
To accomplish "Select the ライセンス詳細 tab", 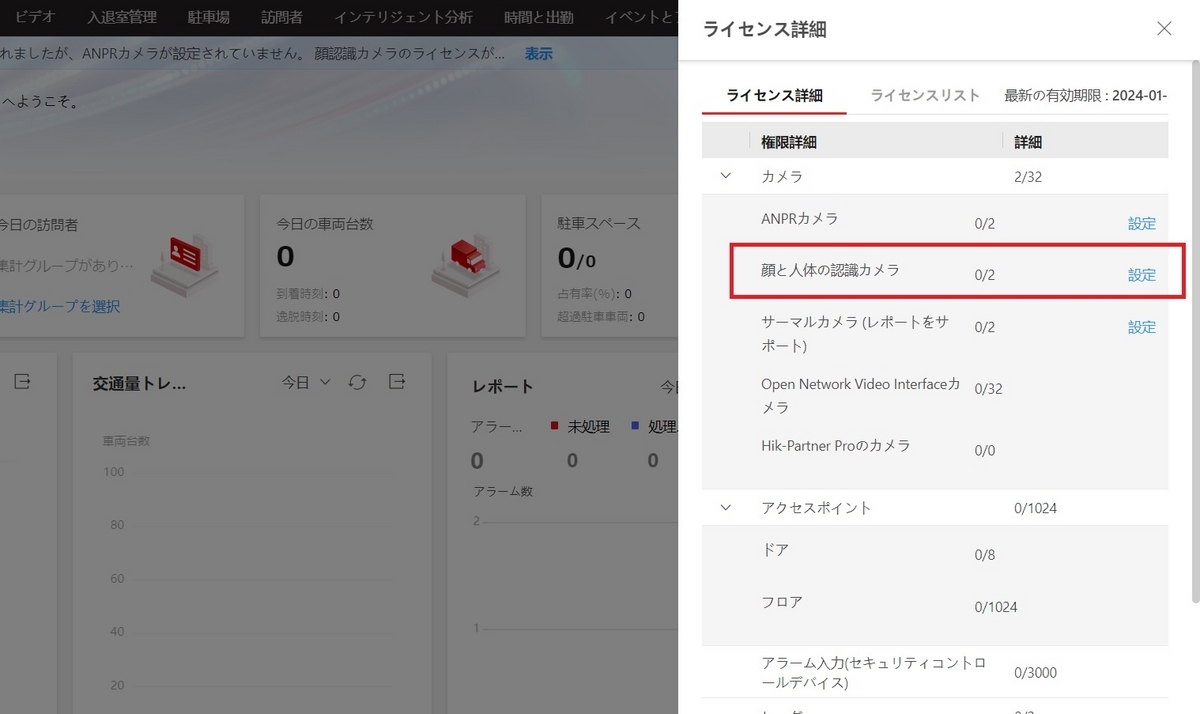I will click(775, 95).
